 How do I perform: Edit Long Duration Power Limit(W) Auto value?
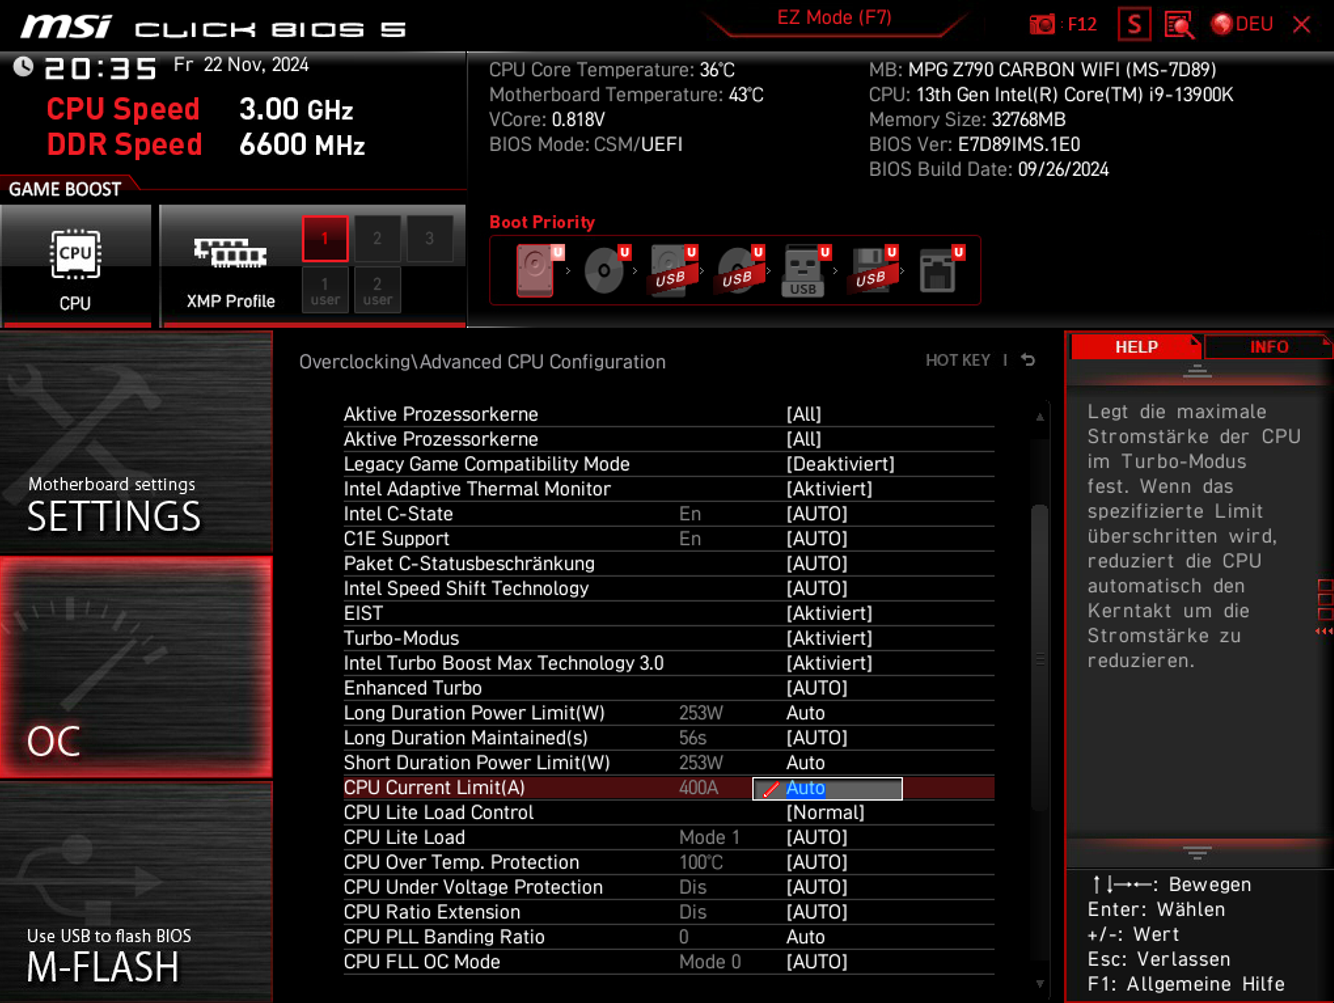pyautogui.click(x=805, y=713)
